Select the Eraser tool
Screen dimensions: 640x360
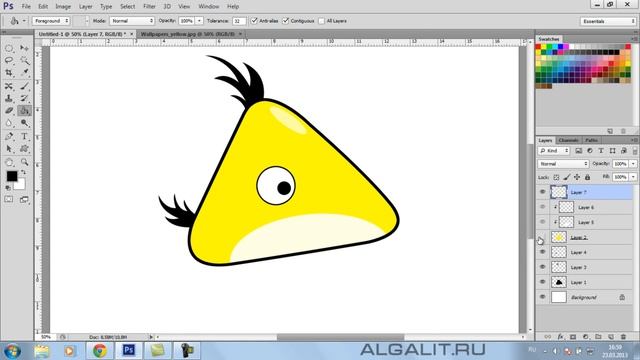[9, 111]
